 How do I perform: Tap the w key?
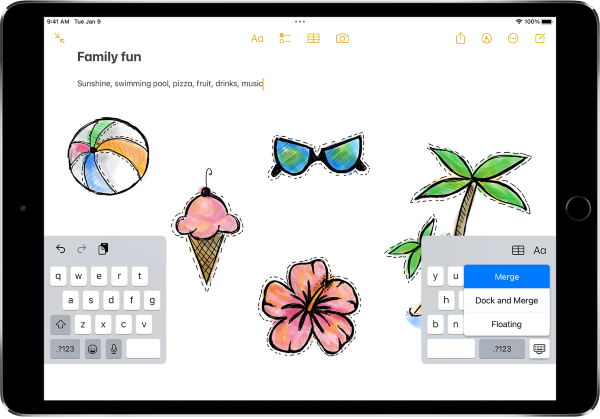78,276
